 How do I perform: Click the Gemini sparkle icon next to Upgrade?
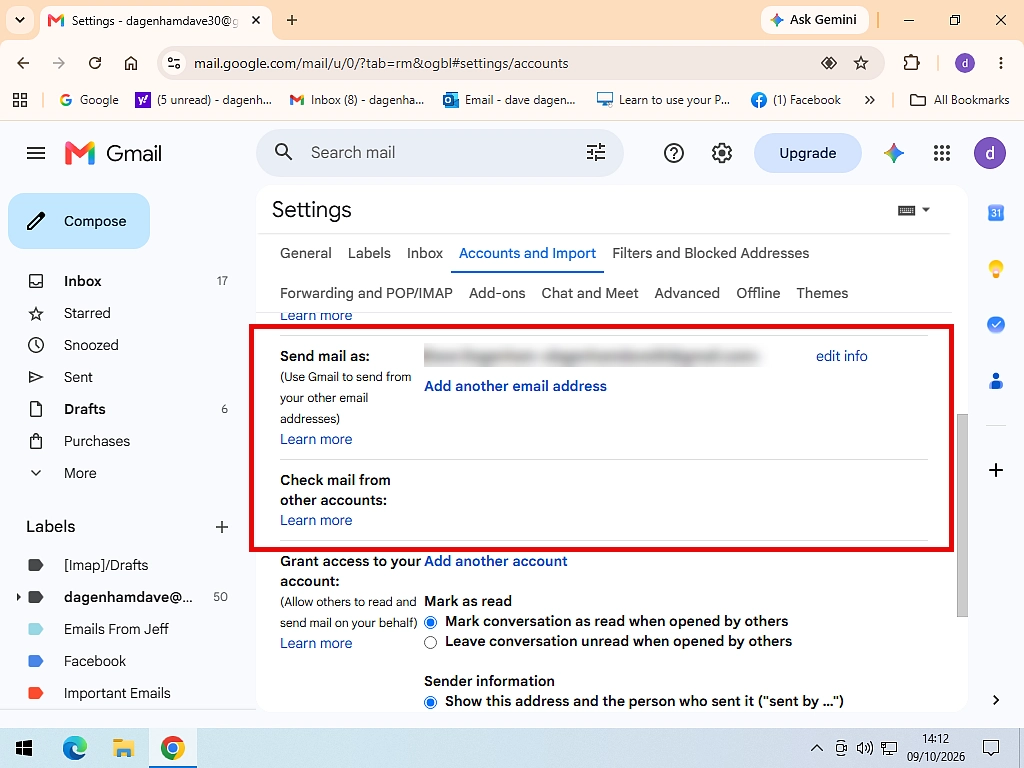pos(894,153)
